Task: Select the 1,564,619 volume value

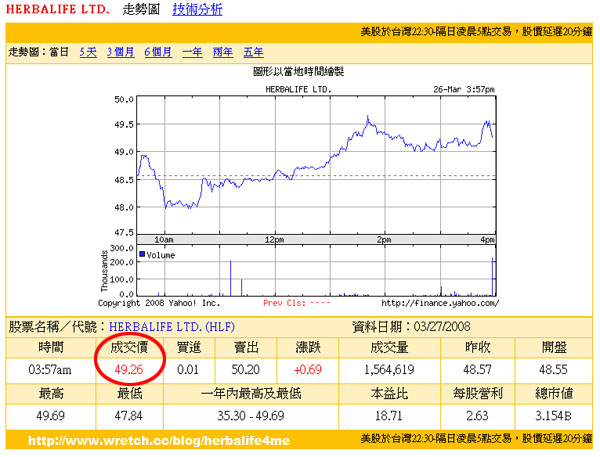Action: pos(389,369)
